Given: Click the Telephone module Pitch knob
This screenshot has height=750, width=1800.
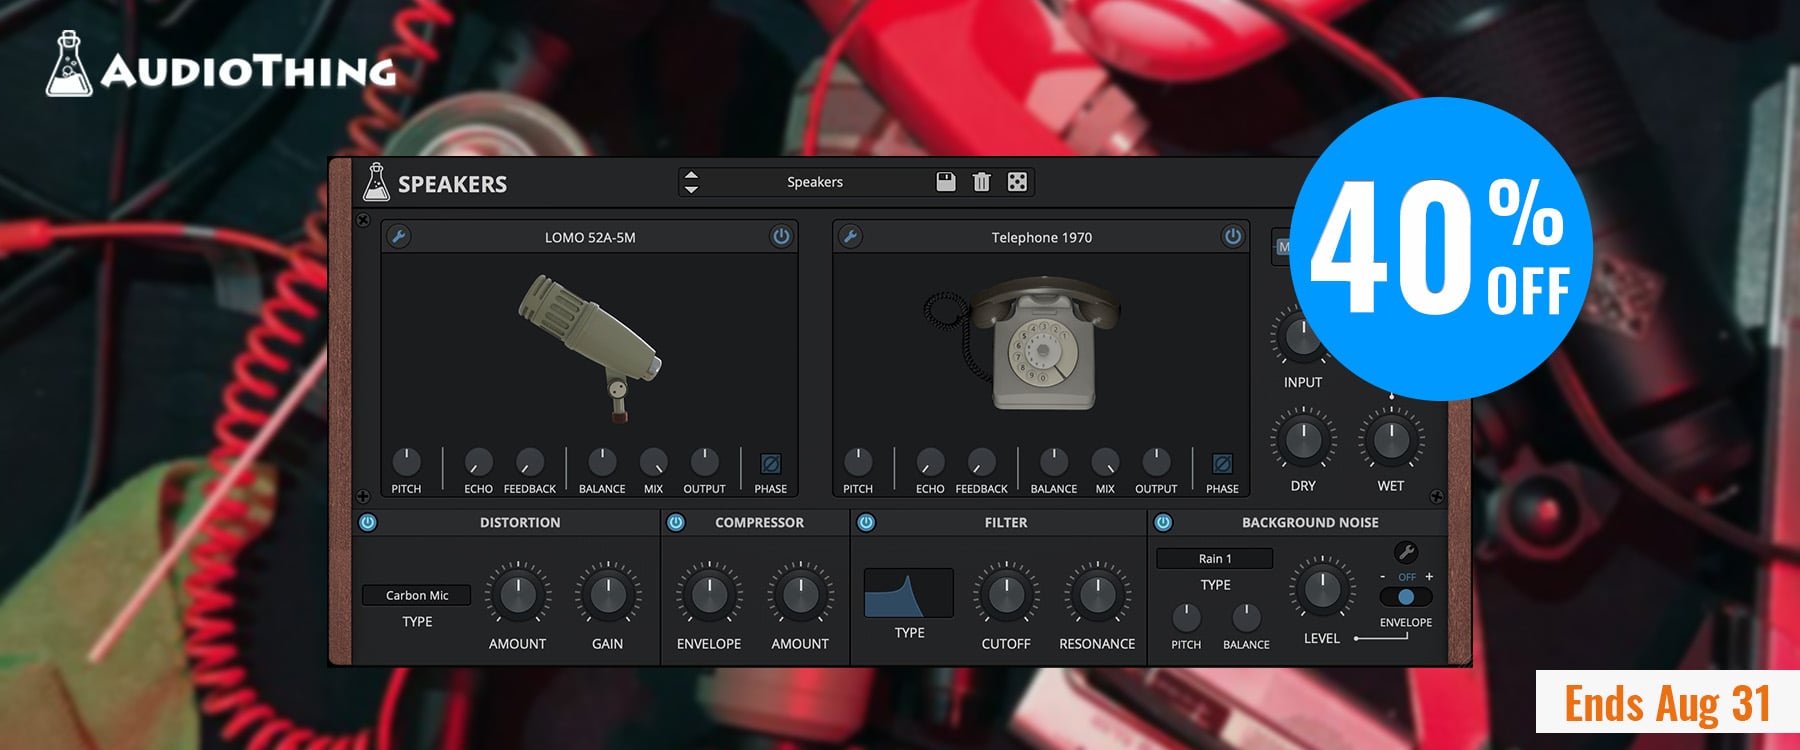Looking at the screenshot, I should pyautogui.click(x=858, y=461).
